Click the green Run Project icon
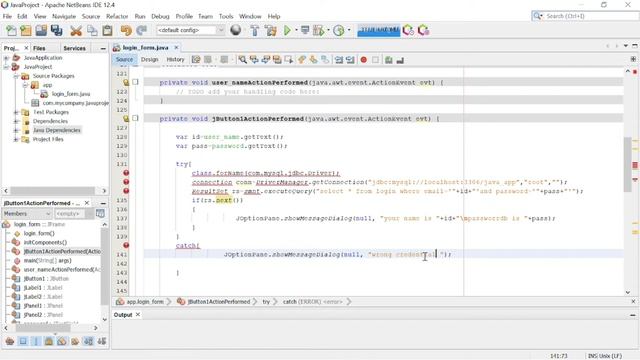Viewport: 640px width, 360px height. 287,31
